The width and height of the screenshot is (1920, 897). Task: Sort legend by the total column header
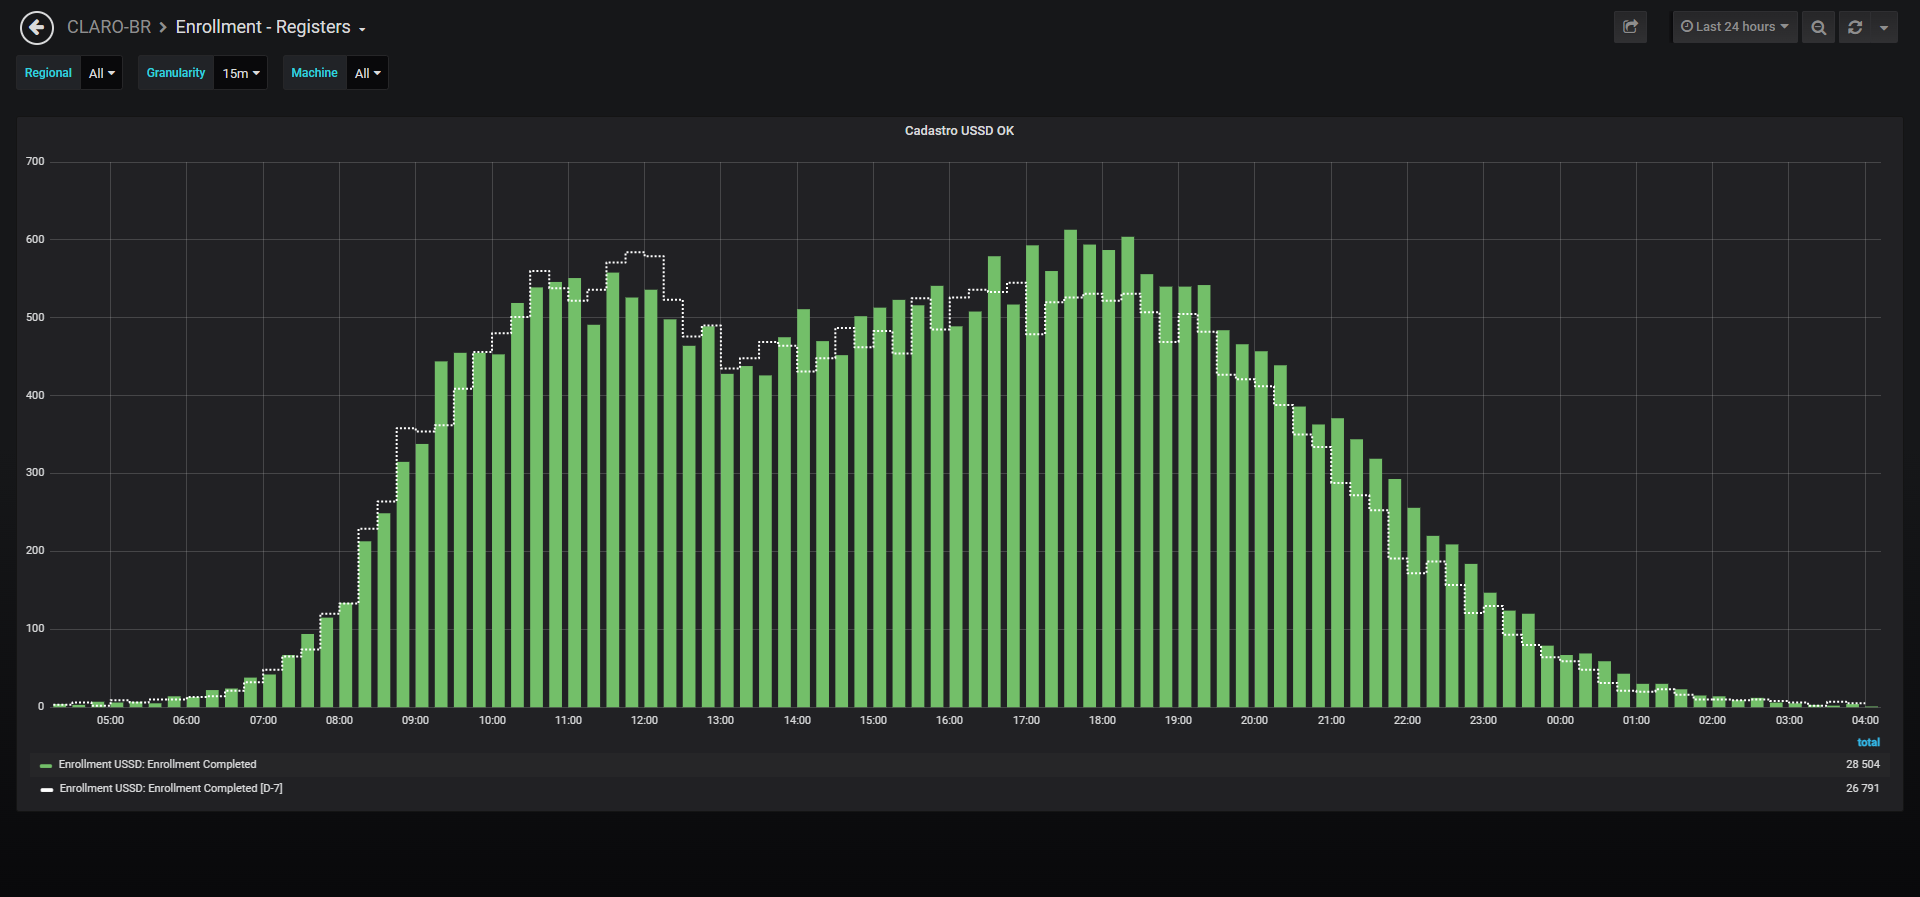(x=1868, y=742)
